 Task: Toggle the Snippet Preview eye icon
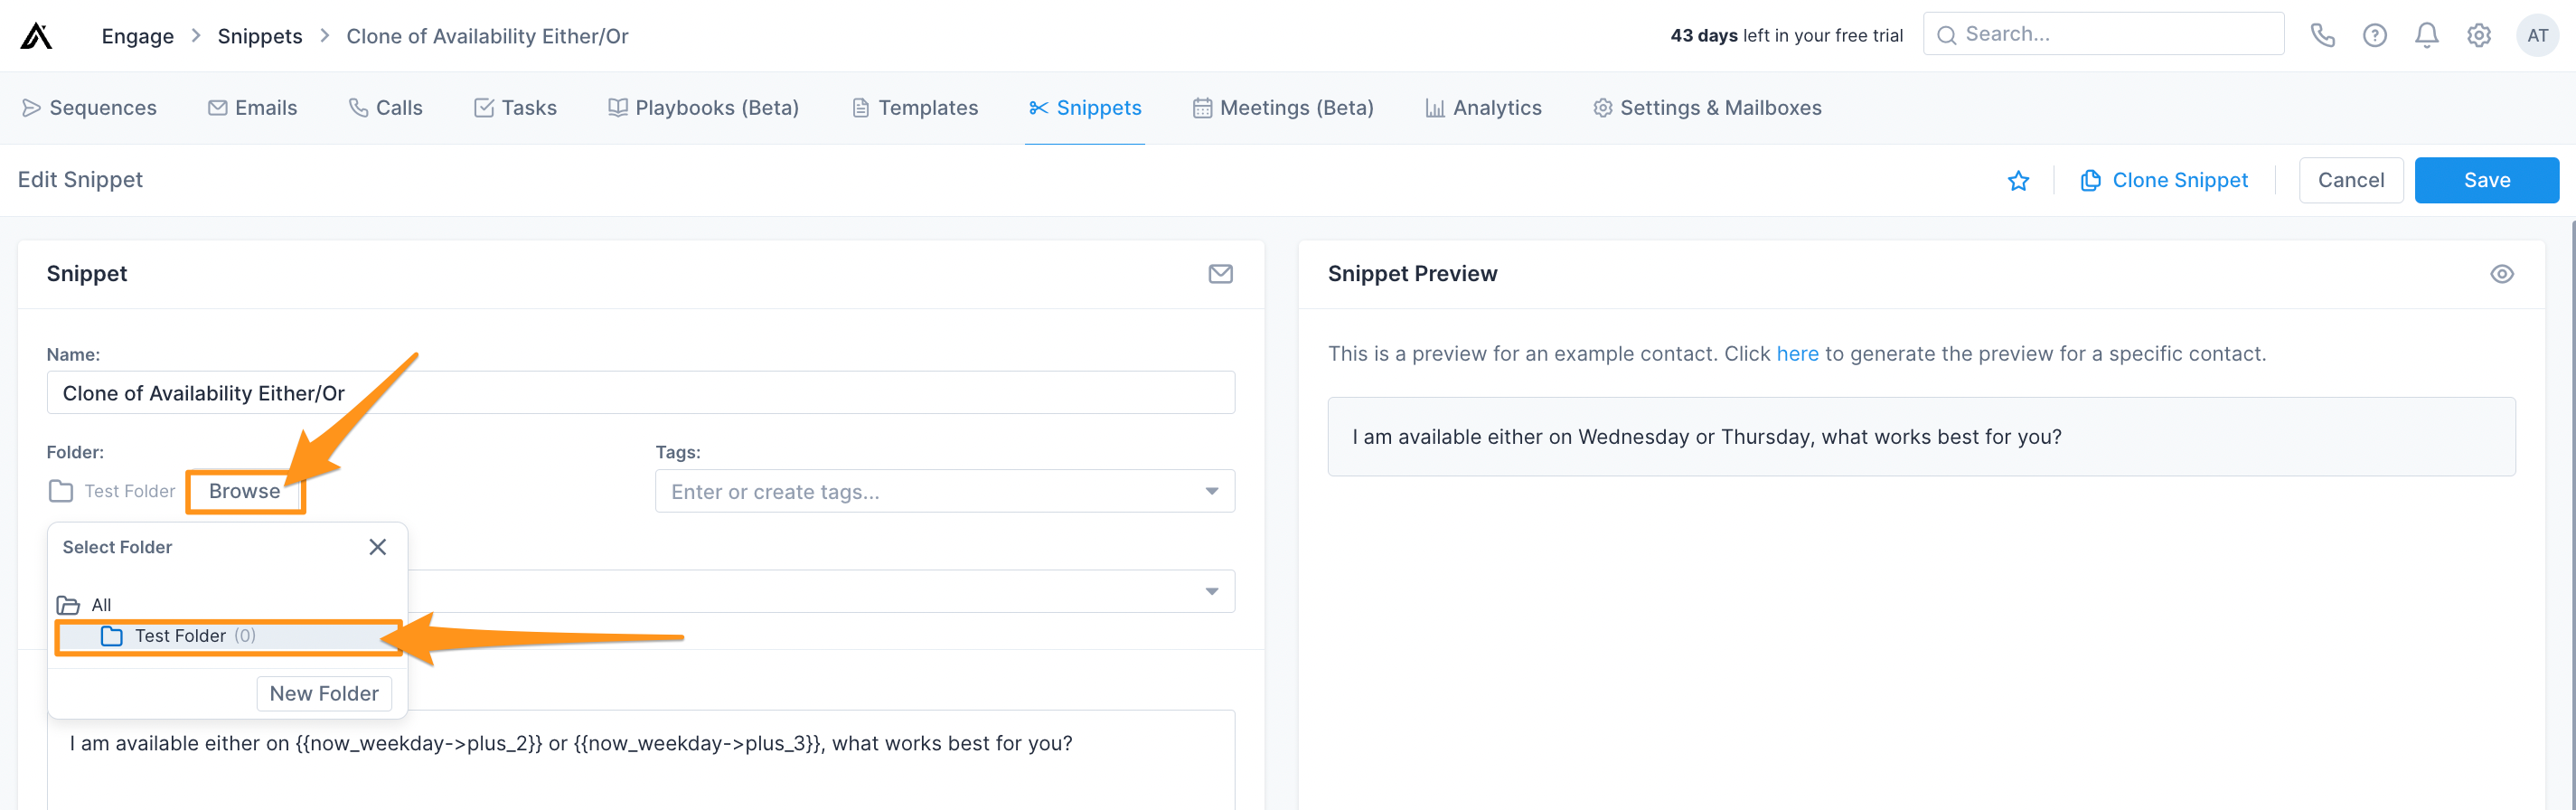tap(2501, 274)
